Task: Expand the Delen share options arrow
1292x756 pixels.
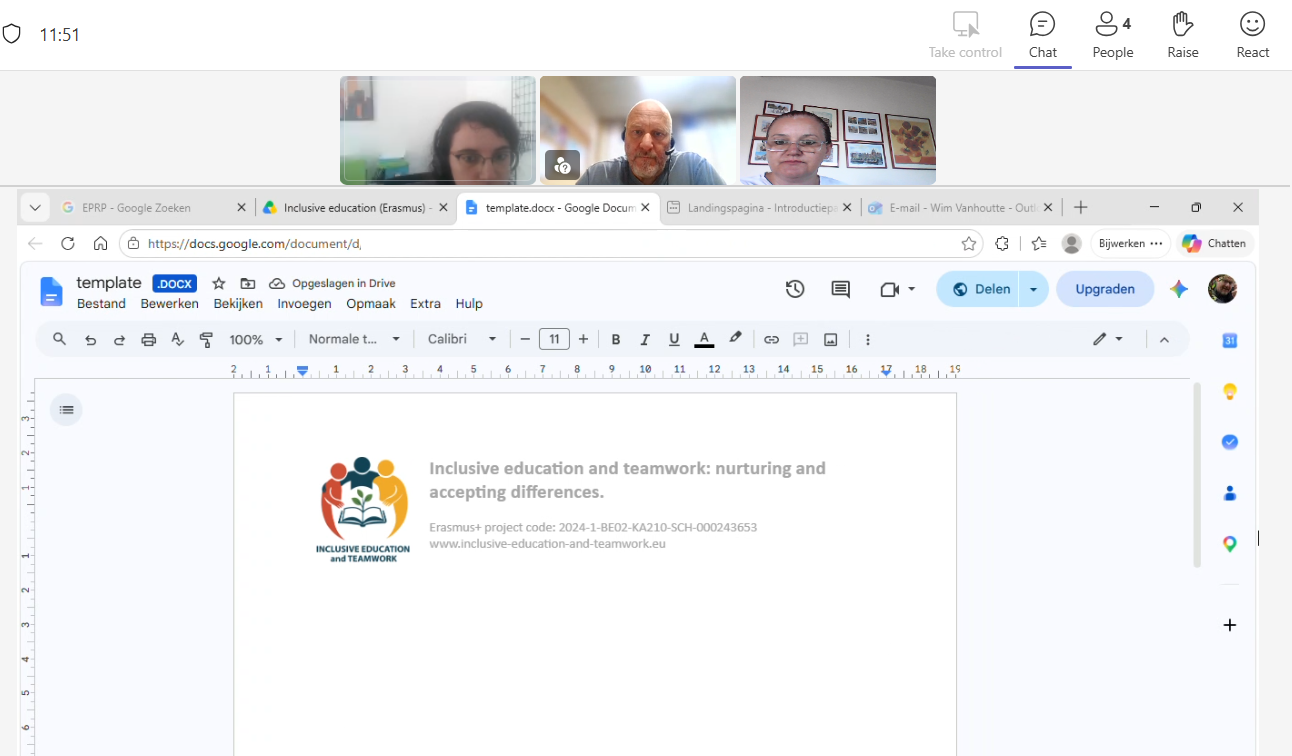Action: (x=1033, y=289)
